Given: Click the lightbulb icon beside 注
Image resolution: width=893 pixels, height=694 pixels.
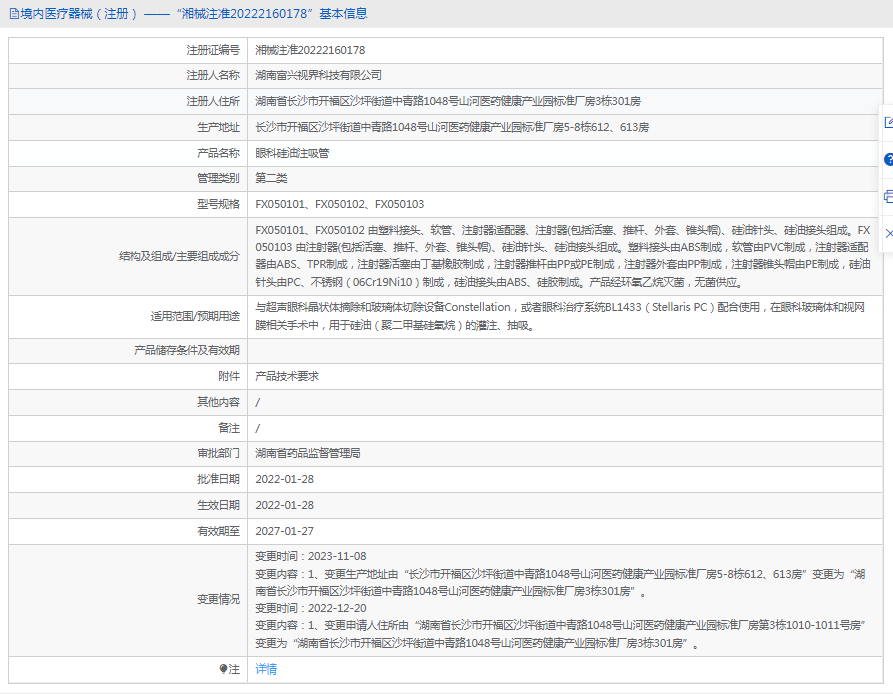Looking at the screenshot, I should 223,669.
